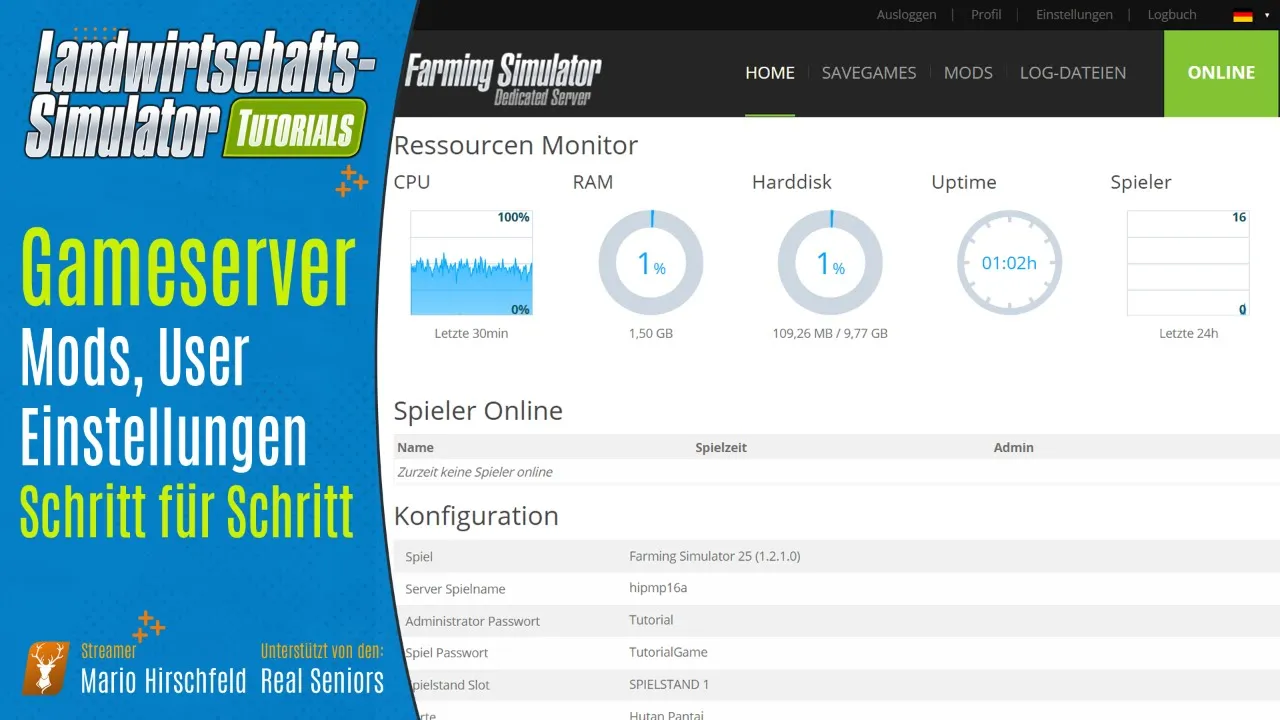Click the Ressourcen Monitor heading
1280x720 pixels.
click(x=516, y=145)
